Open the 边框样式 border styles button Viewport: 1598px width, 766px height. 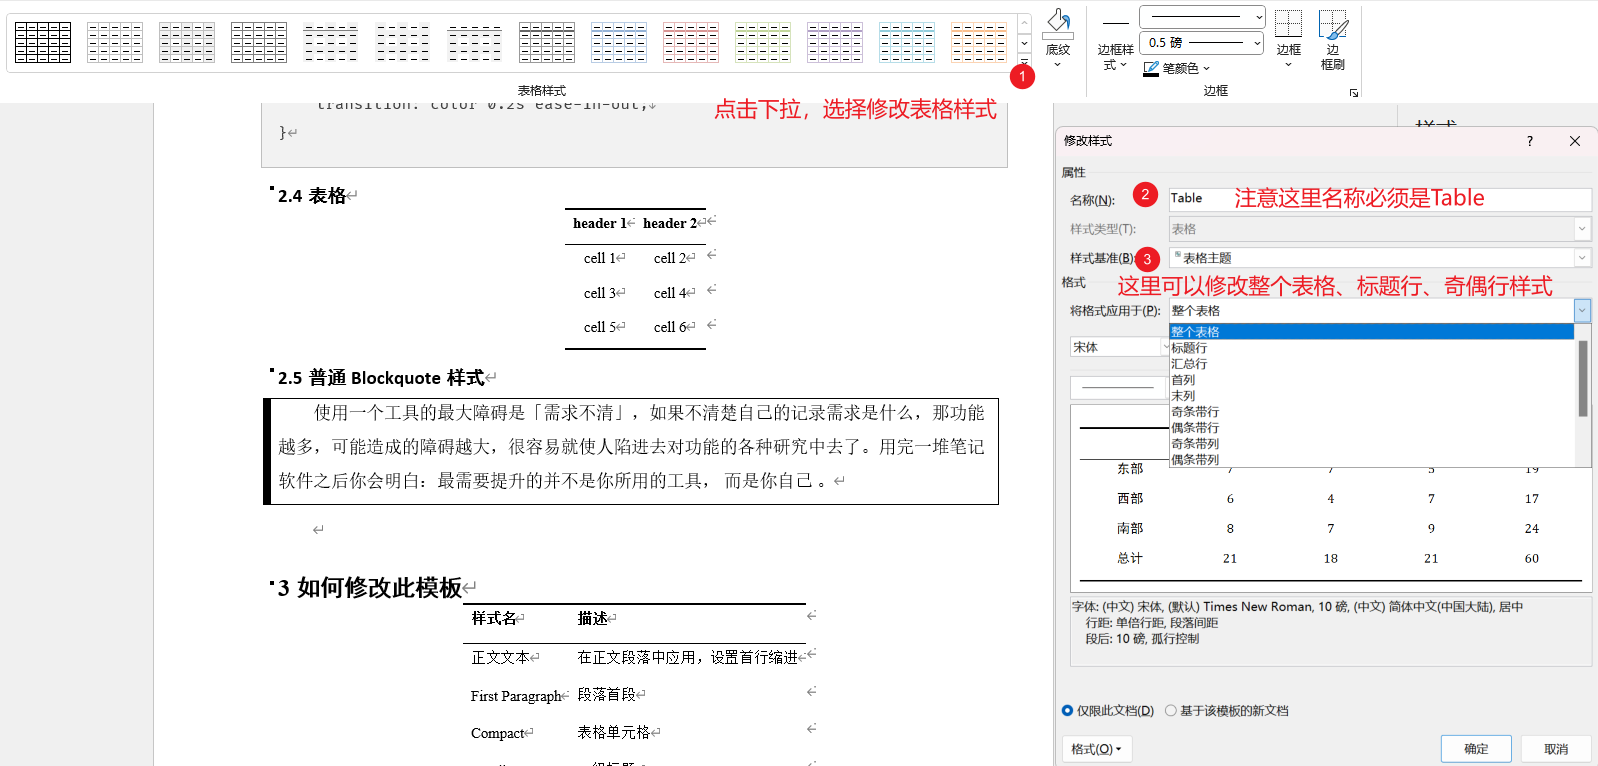(1115, 42)
